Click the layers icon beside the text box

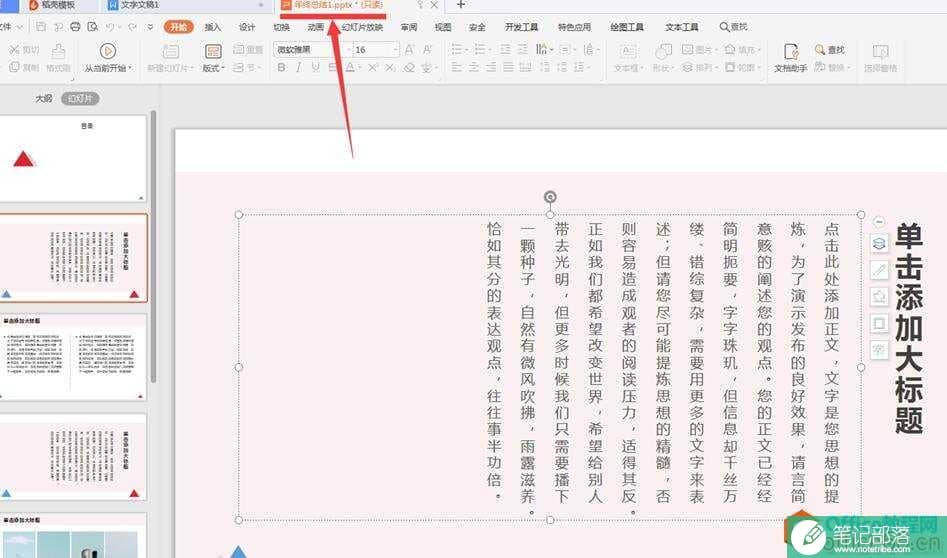(879, 243)
